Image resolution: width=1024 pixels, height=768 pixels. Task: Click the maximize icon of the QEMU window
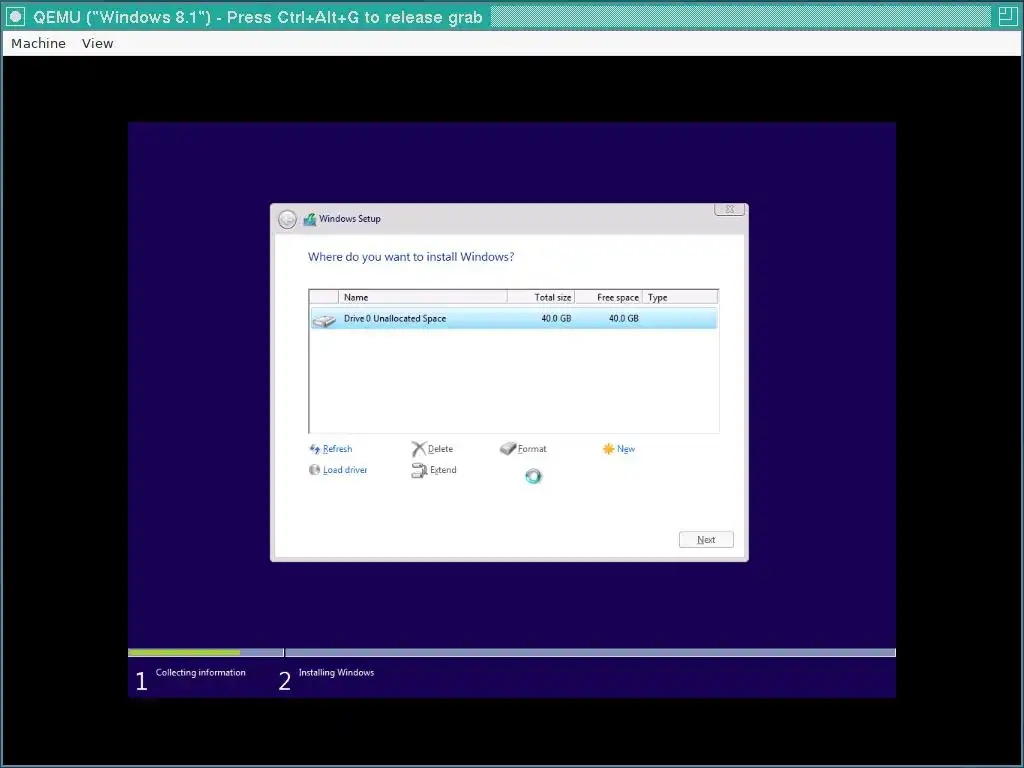click(x=1007, y=16)
